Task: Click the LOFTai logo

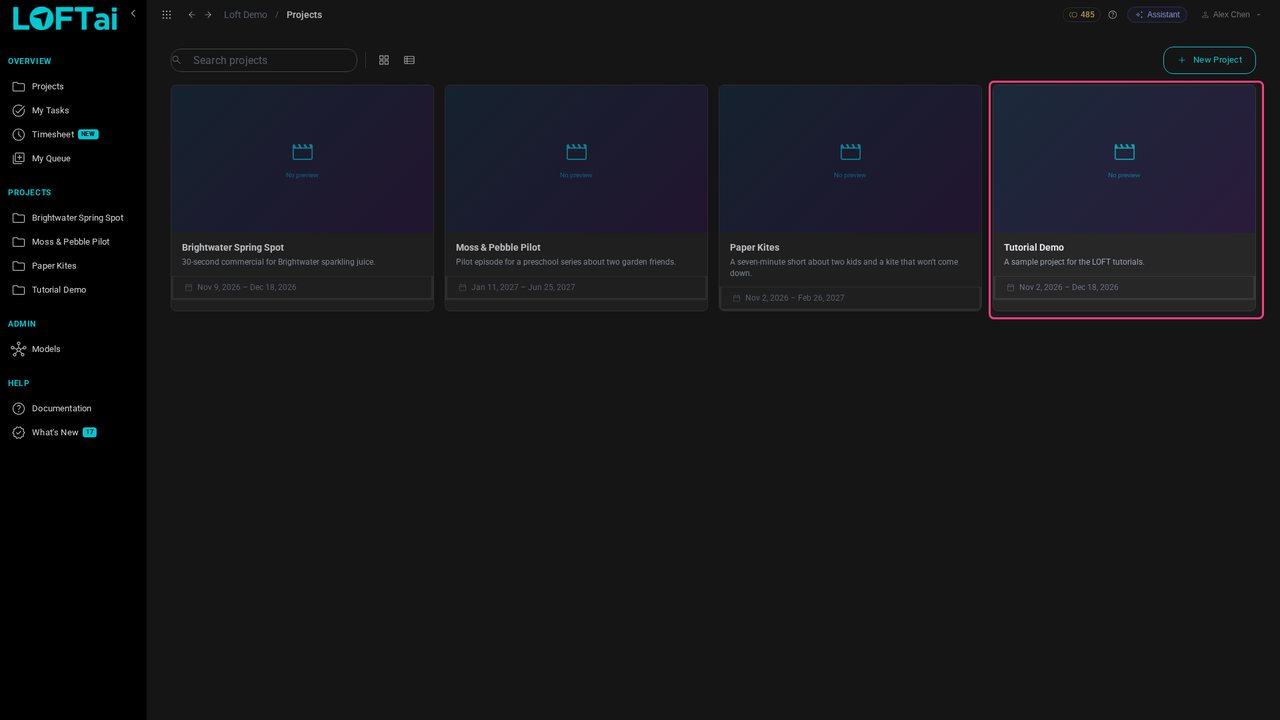Action: point(64,18)
